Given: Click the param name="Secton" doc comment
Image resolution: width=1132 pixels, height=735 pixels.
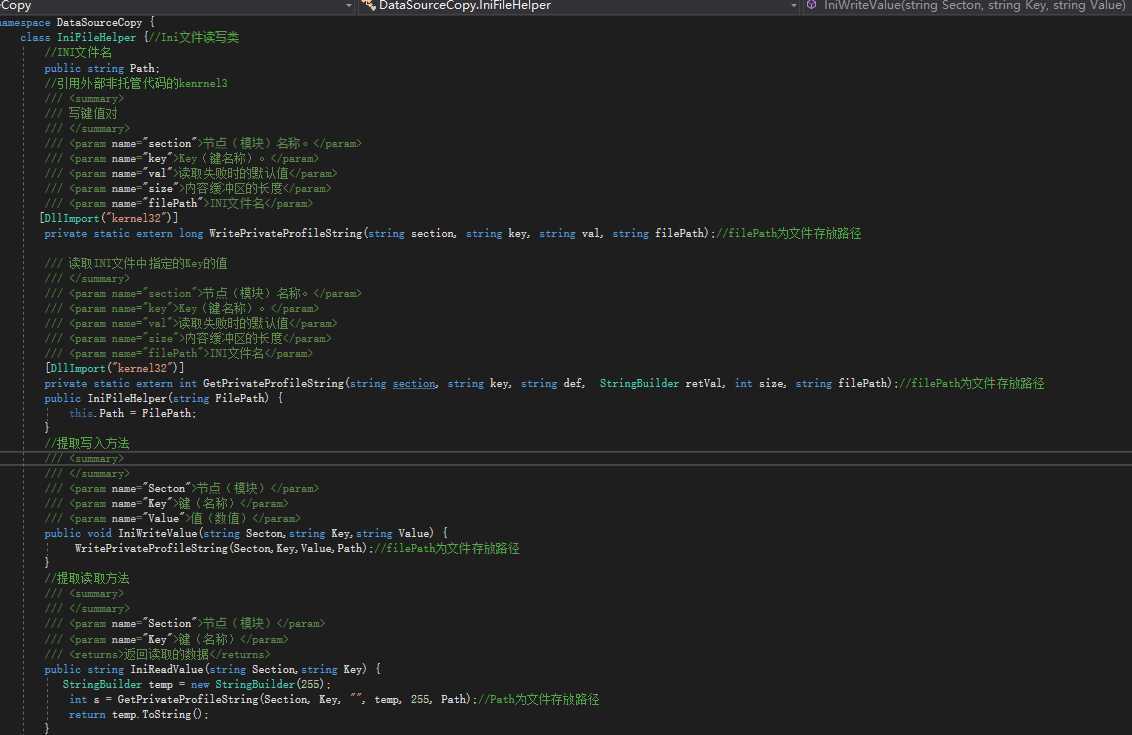Looking at the screenshot, I should pos(181,489).
